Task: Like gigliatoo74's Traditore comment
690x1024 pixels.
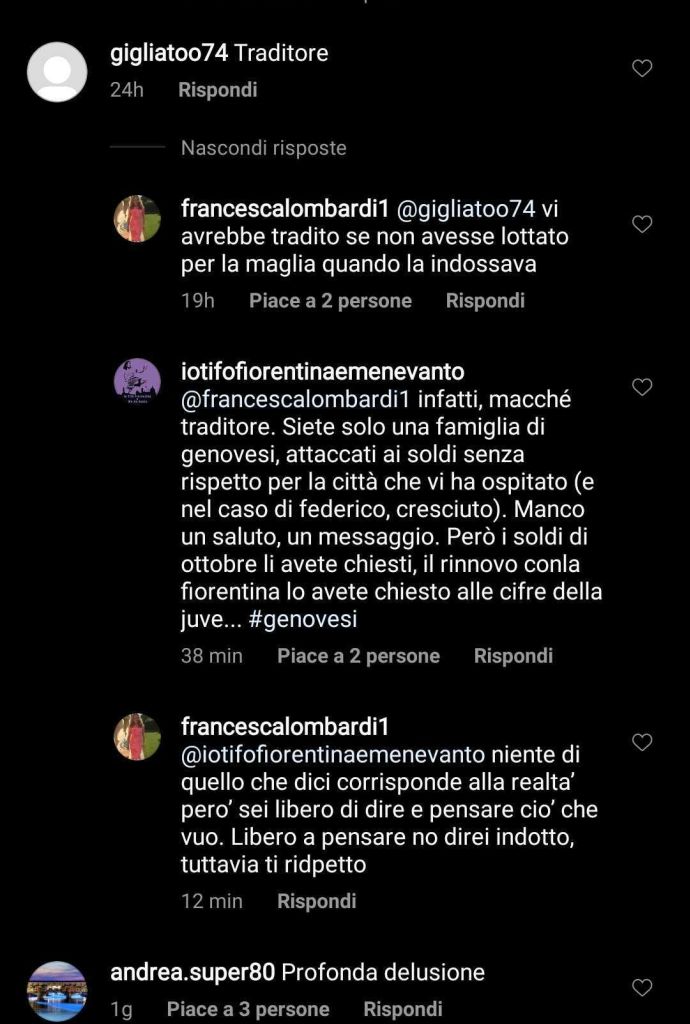Action: tap(642, 68)
